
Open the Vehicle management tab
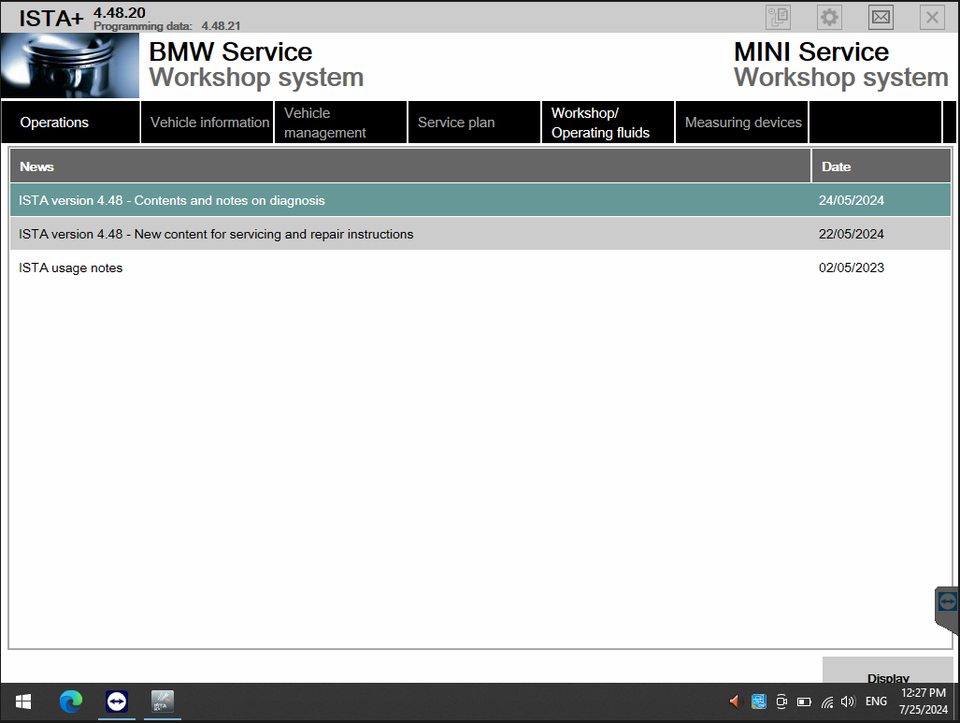[x=340, y=121]
